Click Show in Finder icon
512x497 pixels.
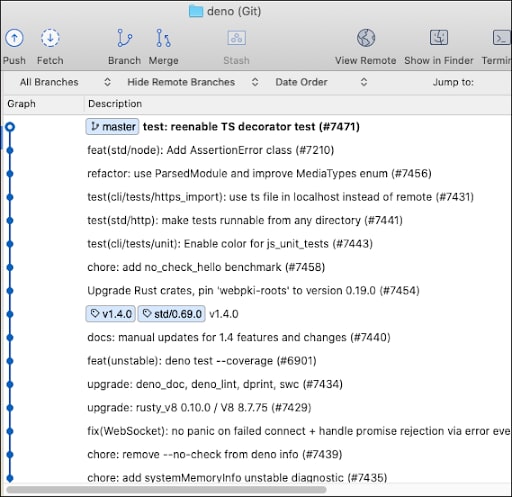[x=439, y=37]
